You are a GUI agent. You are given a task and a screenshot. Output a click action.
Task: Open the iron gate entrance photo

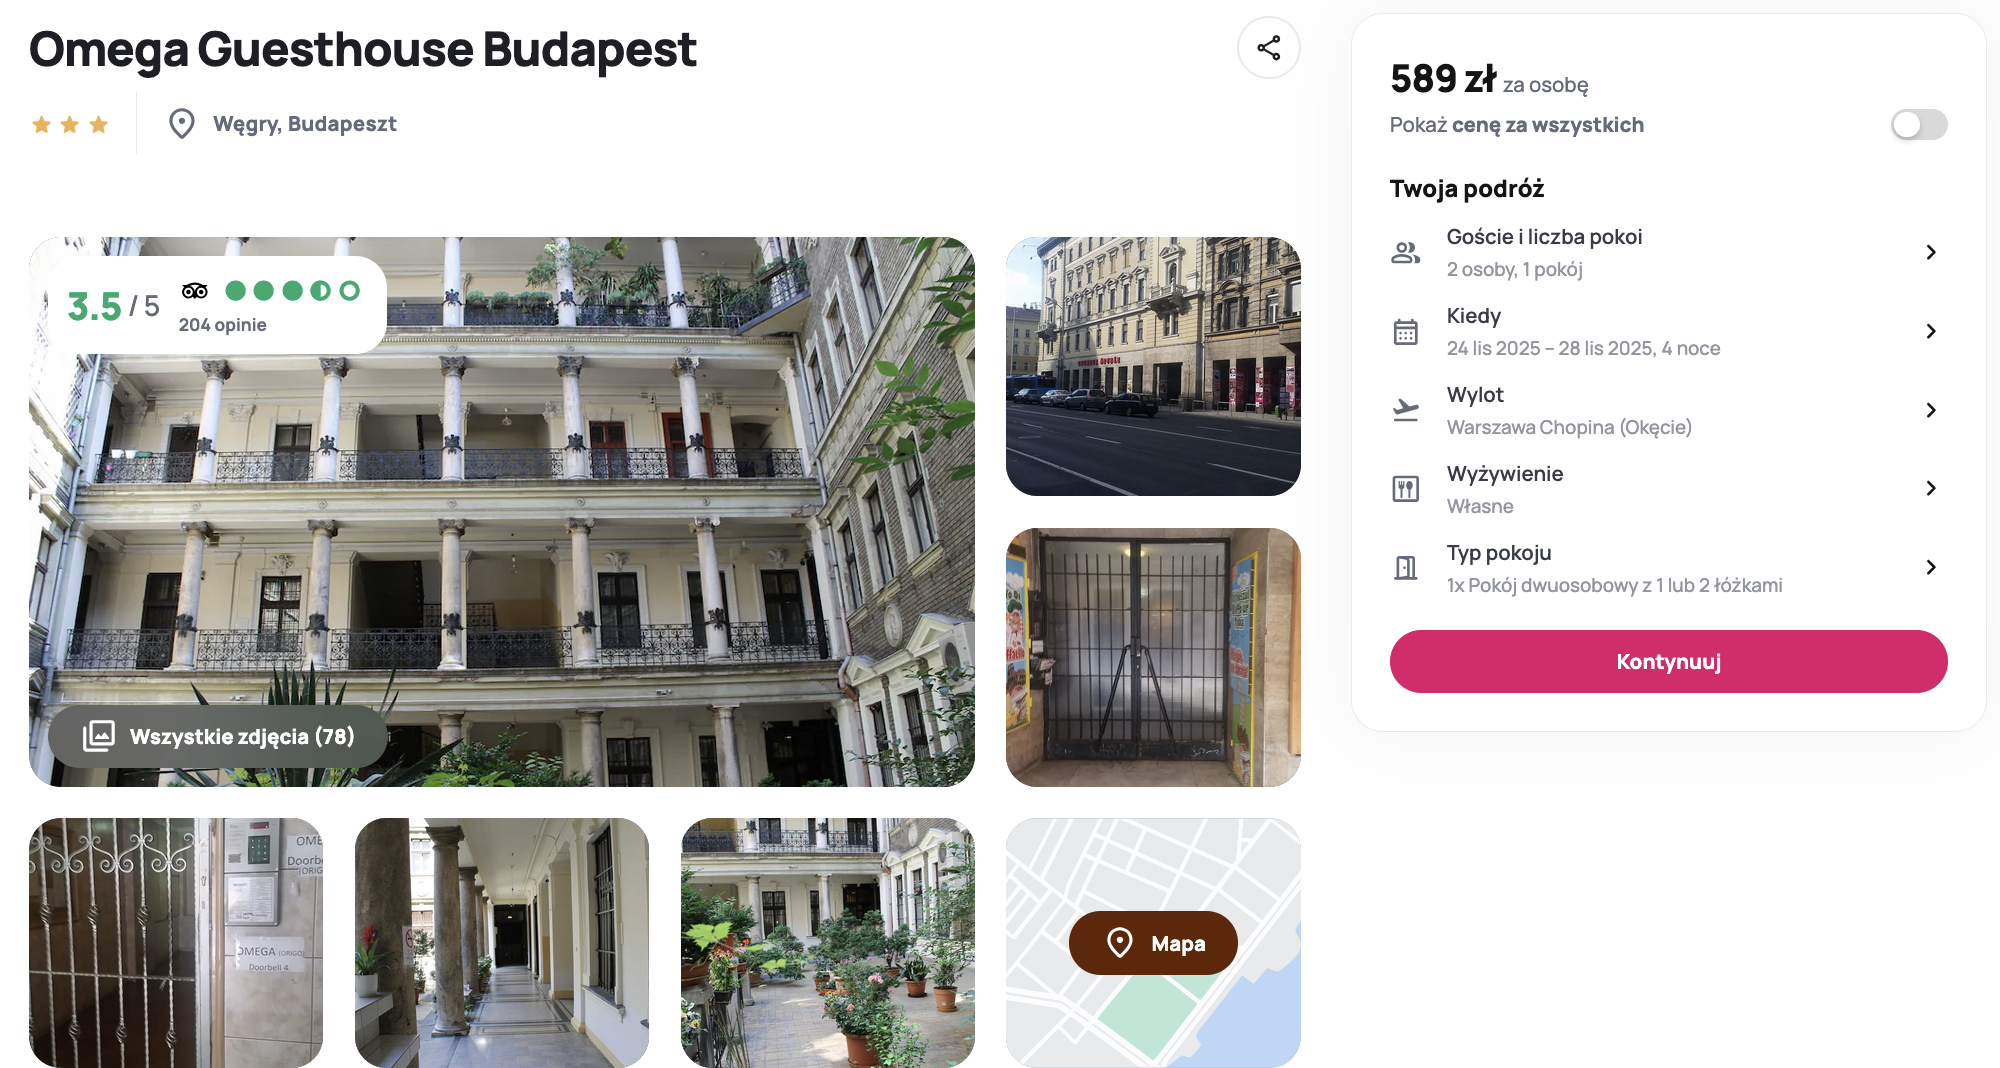pos(1153,657)
